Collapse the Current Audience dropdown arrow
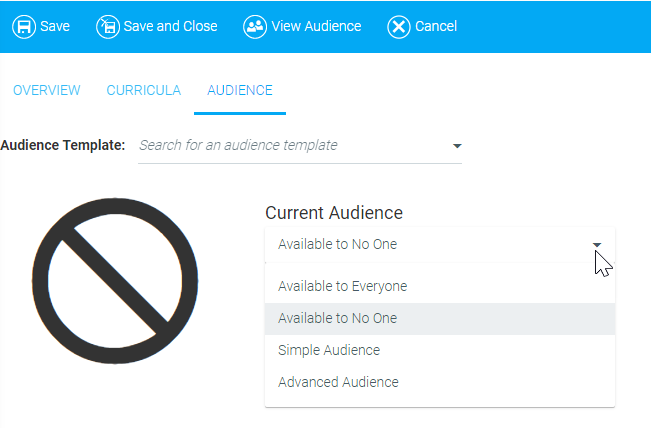Screen dimensions: 651x428 pos(597,245)
